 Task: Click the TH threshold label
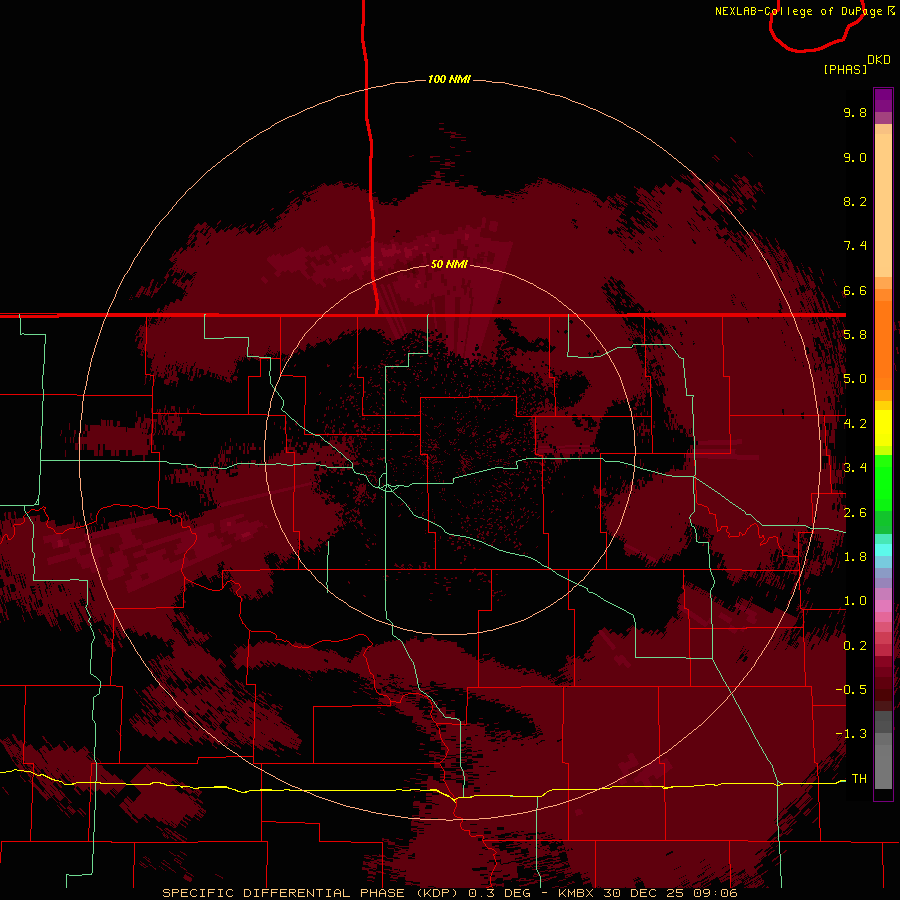[859, 778]
